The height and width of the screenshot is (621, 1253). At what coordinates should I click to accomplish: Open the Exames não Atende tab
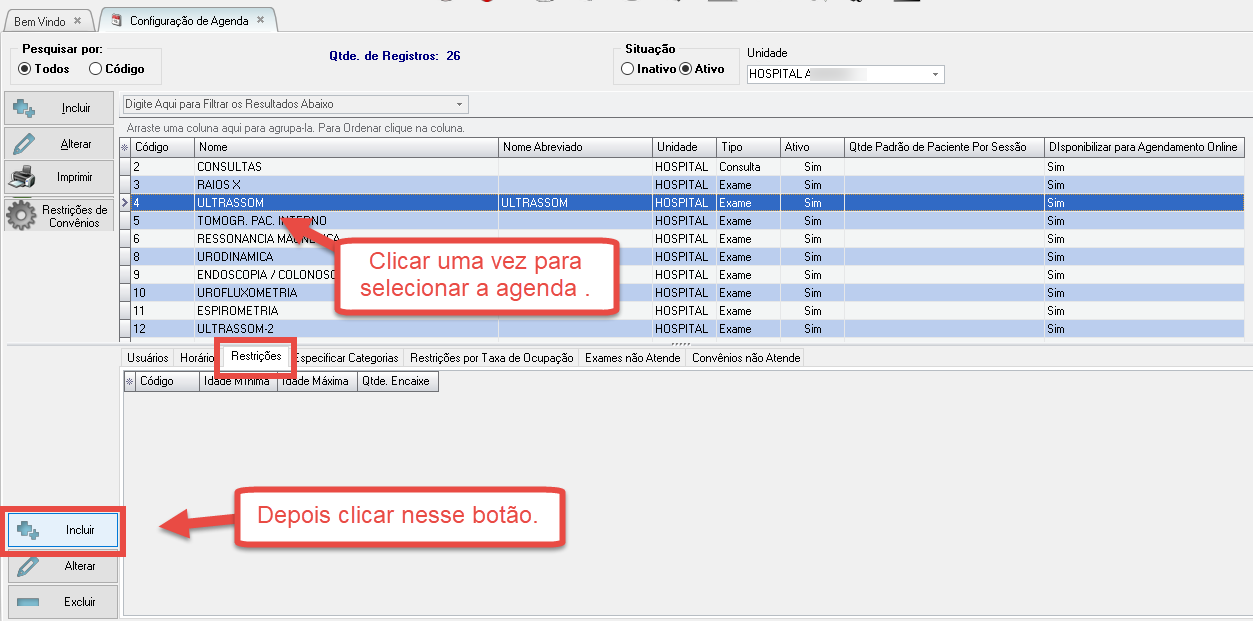(x=632, y=358)
